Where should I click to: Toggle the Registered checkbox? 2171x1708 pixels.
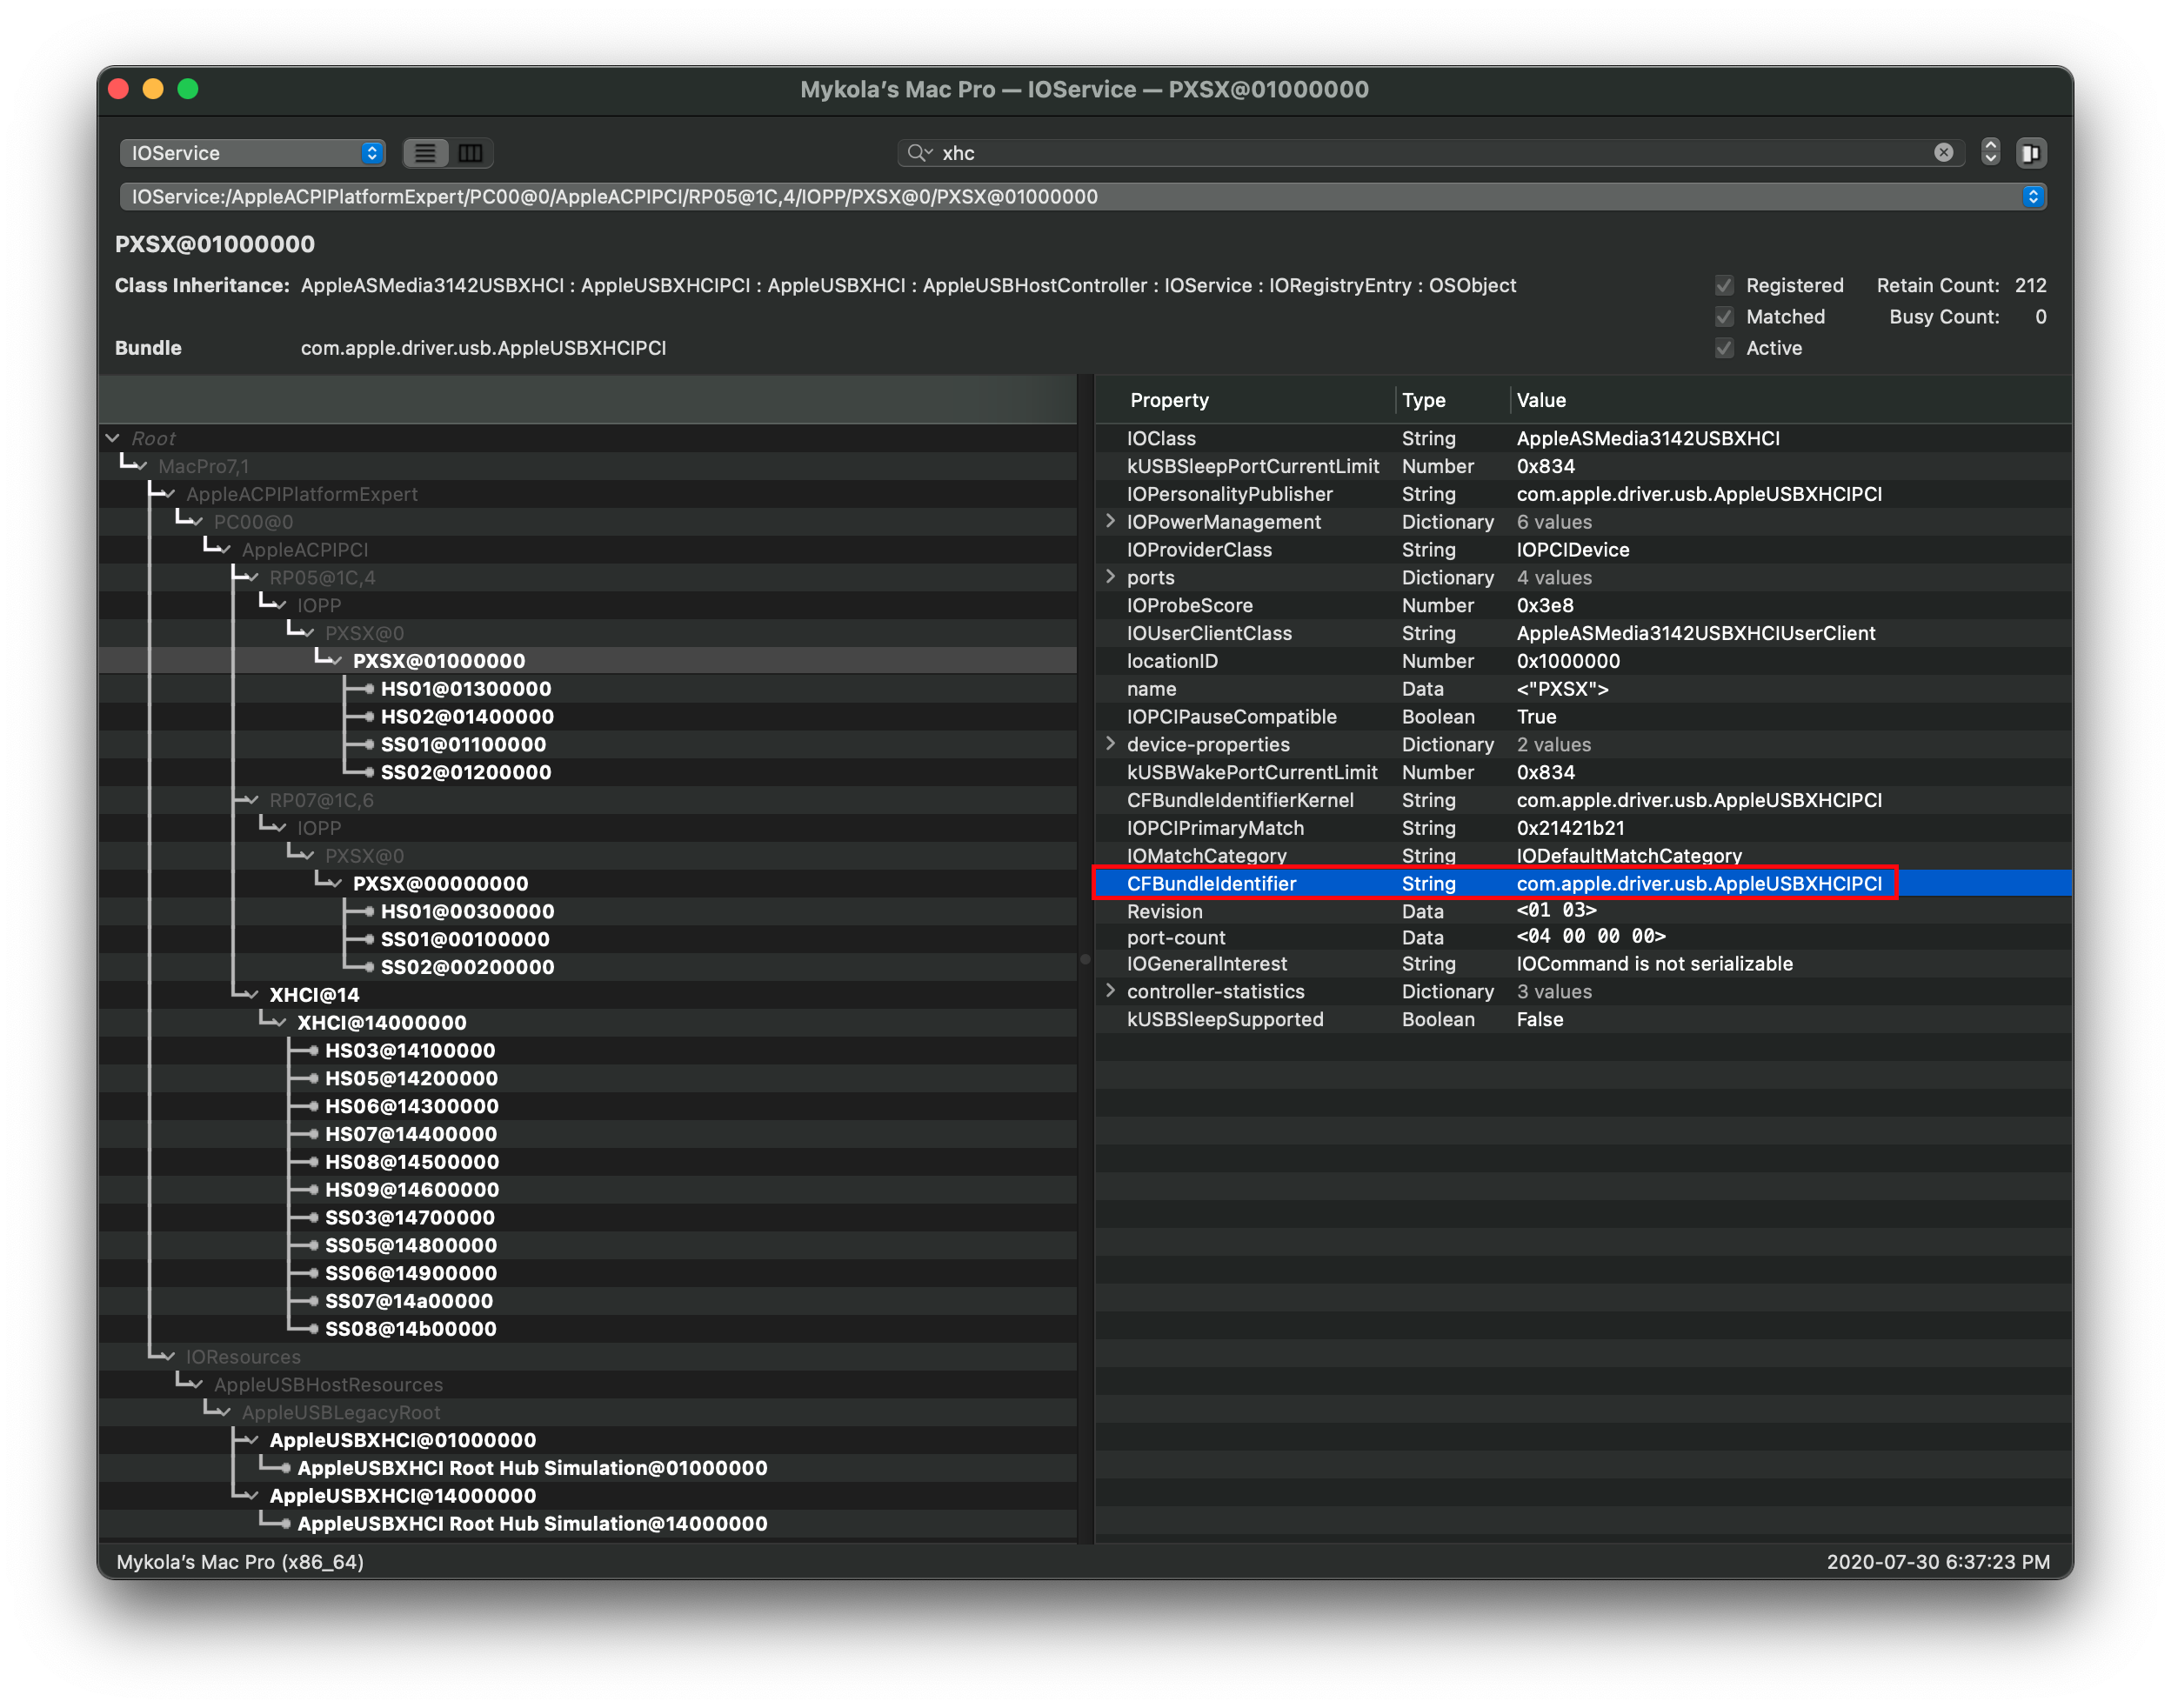[1724, 285]
